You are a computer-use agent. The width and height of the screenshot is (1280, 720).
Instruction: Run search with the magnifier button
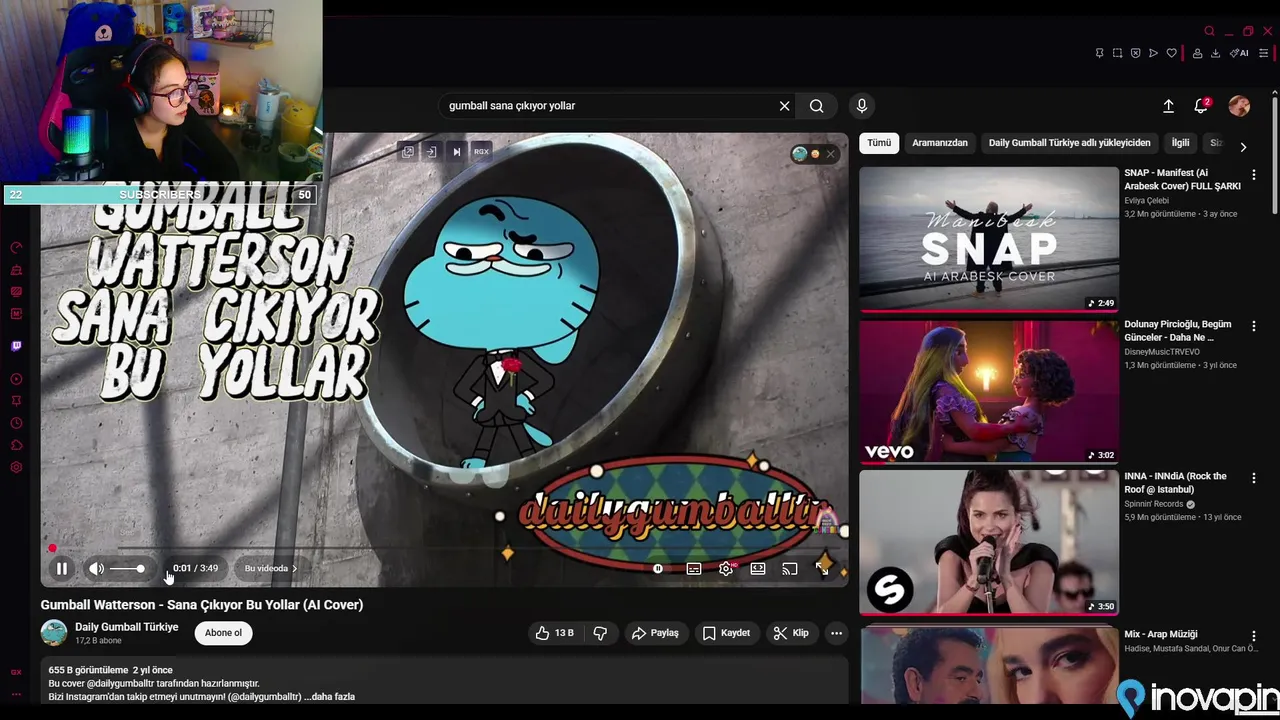point(817,106)
